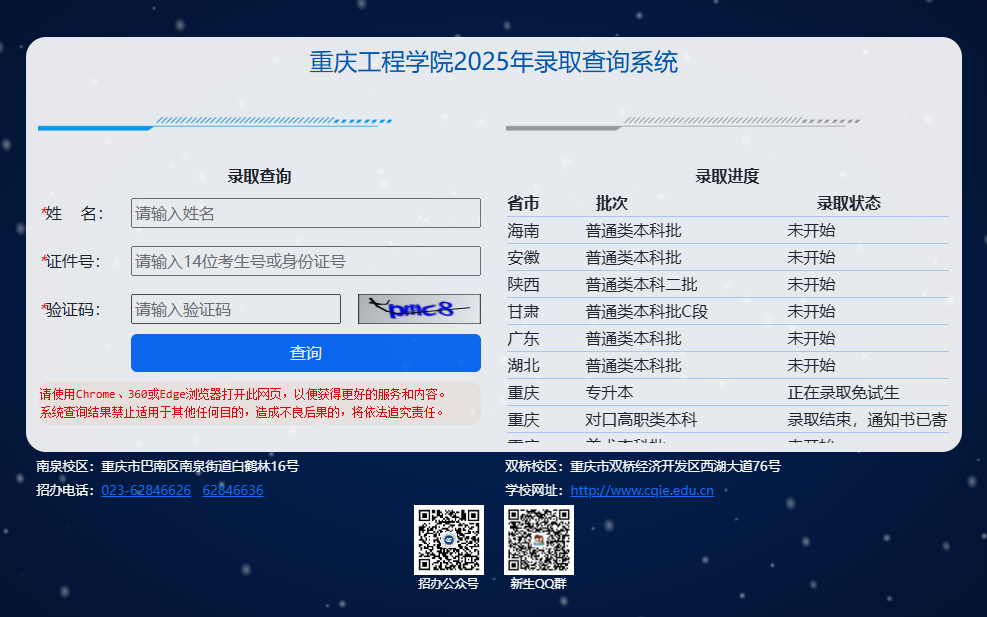Refresh the captcha image showing pmc8
The image size is (987, 617).
pyautogui.click(x=417, y=308)
